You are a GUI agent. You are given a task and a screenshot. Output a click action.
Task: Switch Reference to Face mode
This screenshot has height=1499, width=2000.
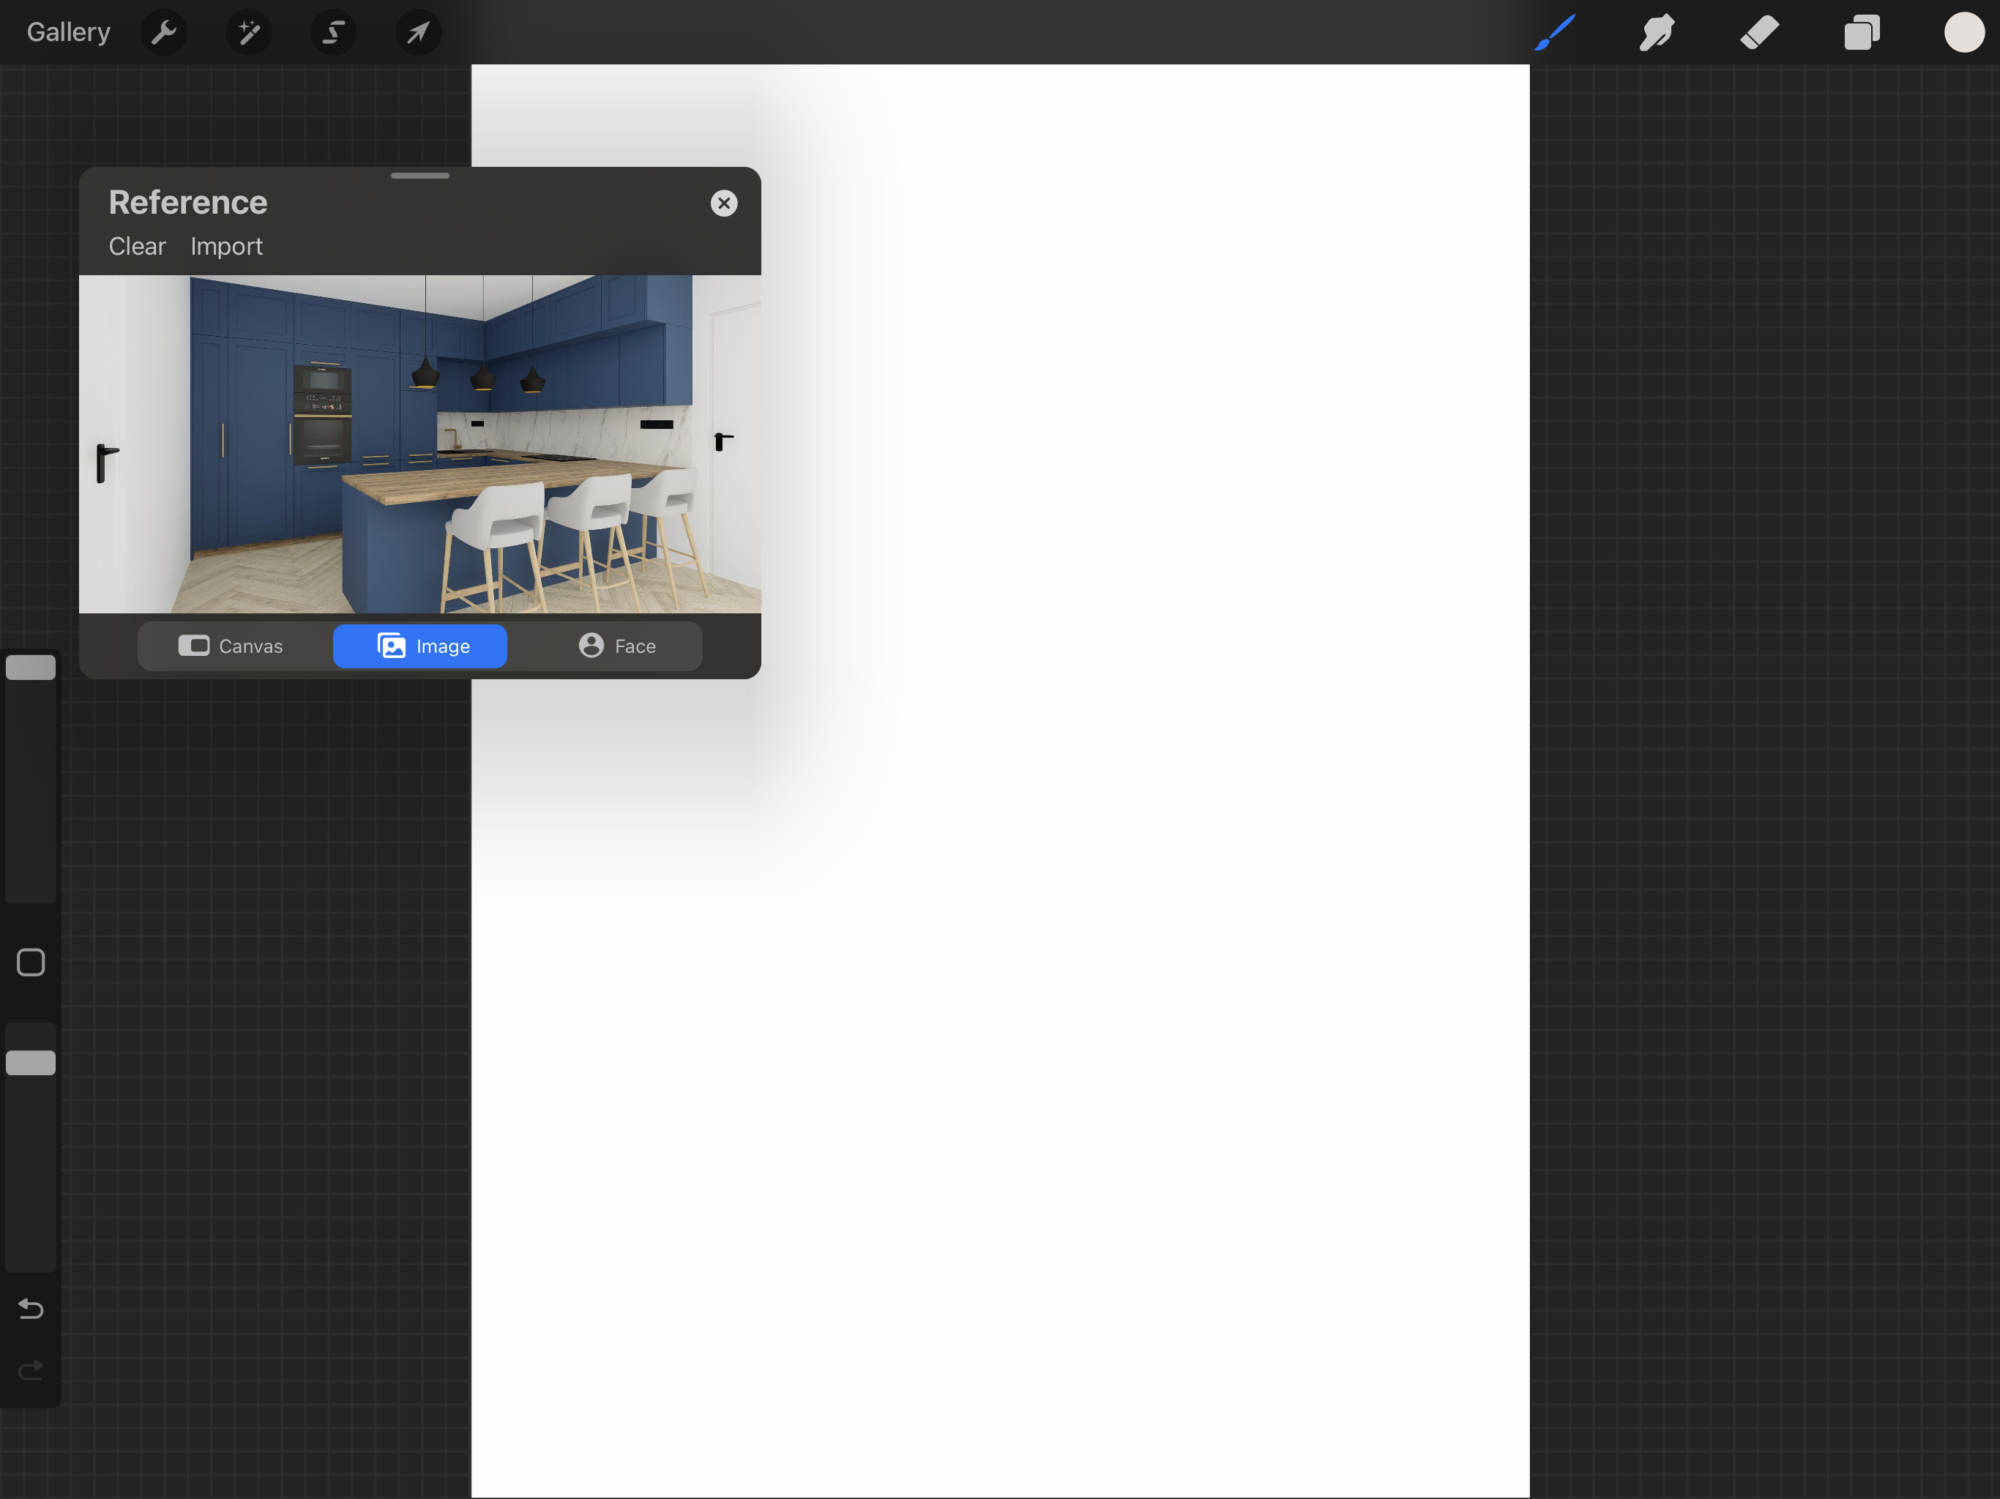coord(617,646)
